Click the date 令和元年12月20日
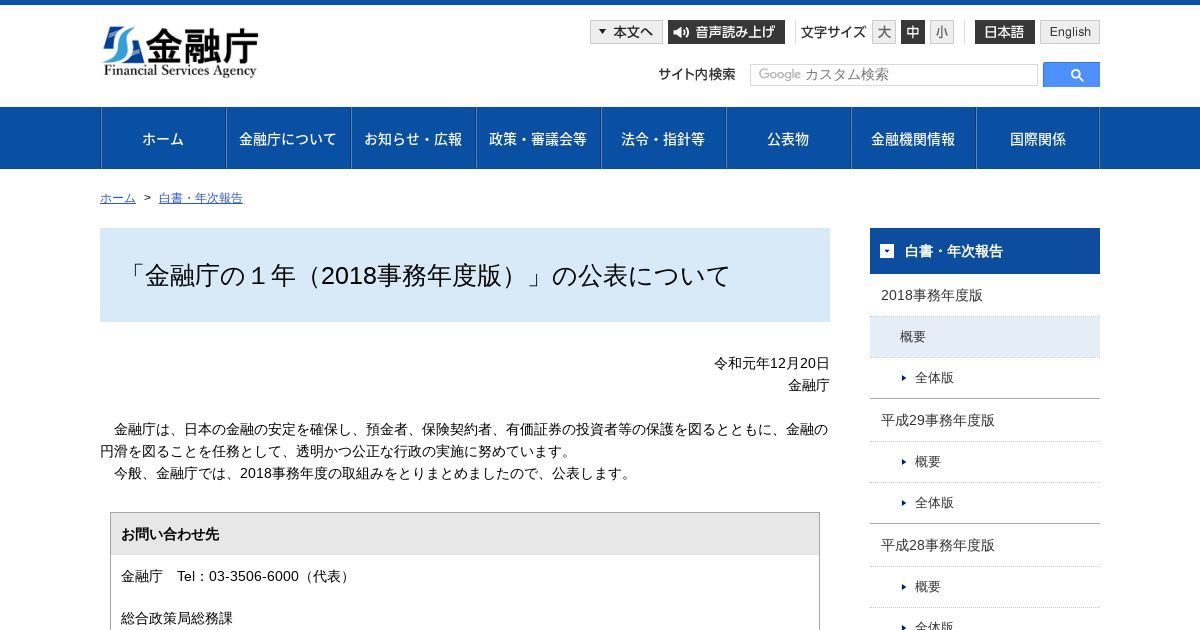 (x=772, y=363)
